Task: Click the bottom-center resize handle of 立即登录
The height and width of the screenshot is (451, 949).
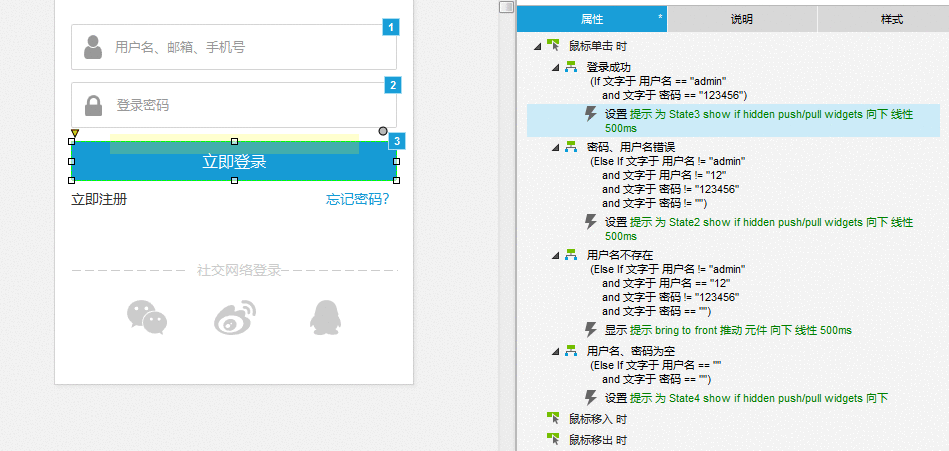Action: click(234, 180)
